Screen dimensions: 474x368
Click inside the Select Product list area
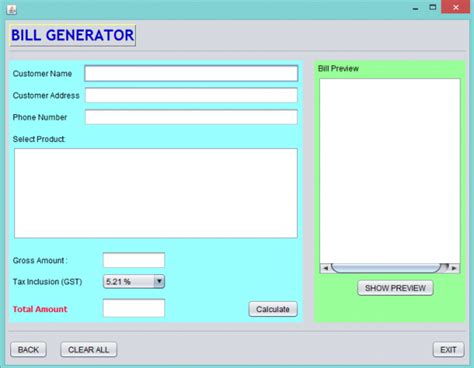click(x=156, y=193)
